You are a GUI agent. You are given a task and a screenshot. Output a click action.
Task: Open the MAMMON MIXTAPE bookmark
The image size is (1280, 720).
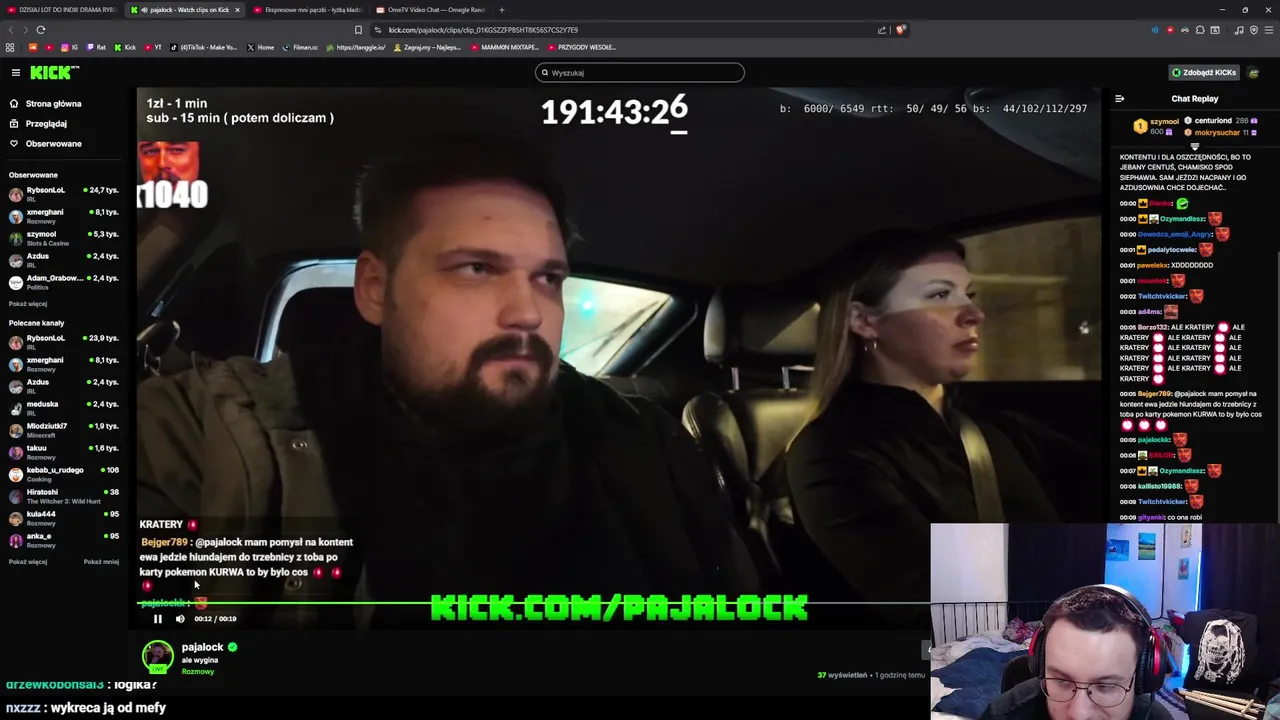505,47
